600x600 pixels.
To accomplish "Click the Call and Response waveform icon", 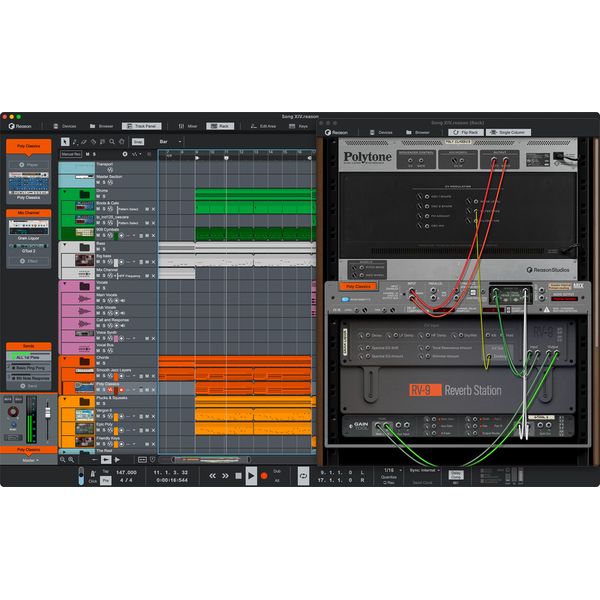I will 84,324.
